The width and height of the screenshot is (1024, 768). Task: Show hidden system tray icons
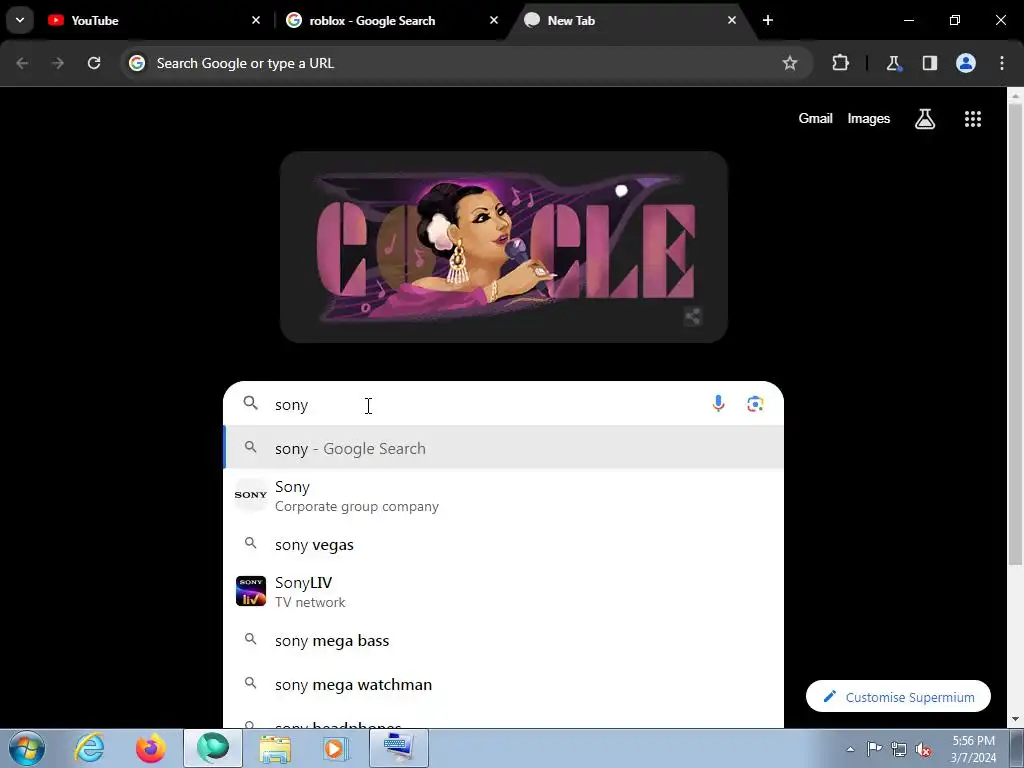tap(850, 749)
